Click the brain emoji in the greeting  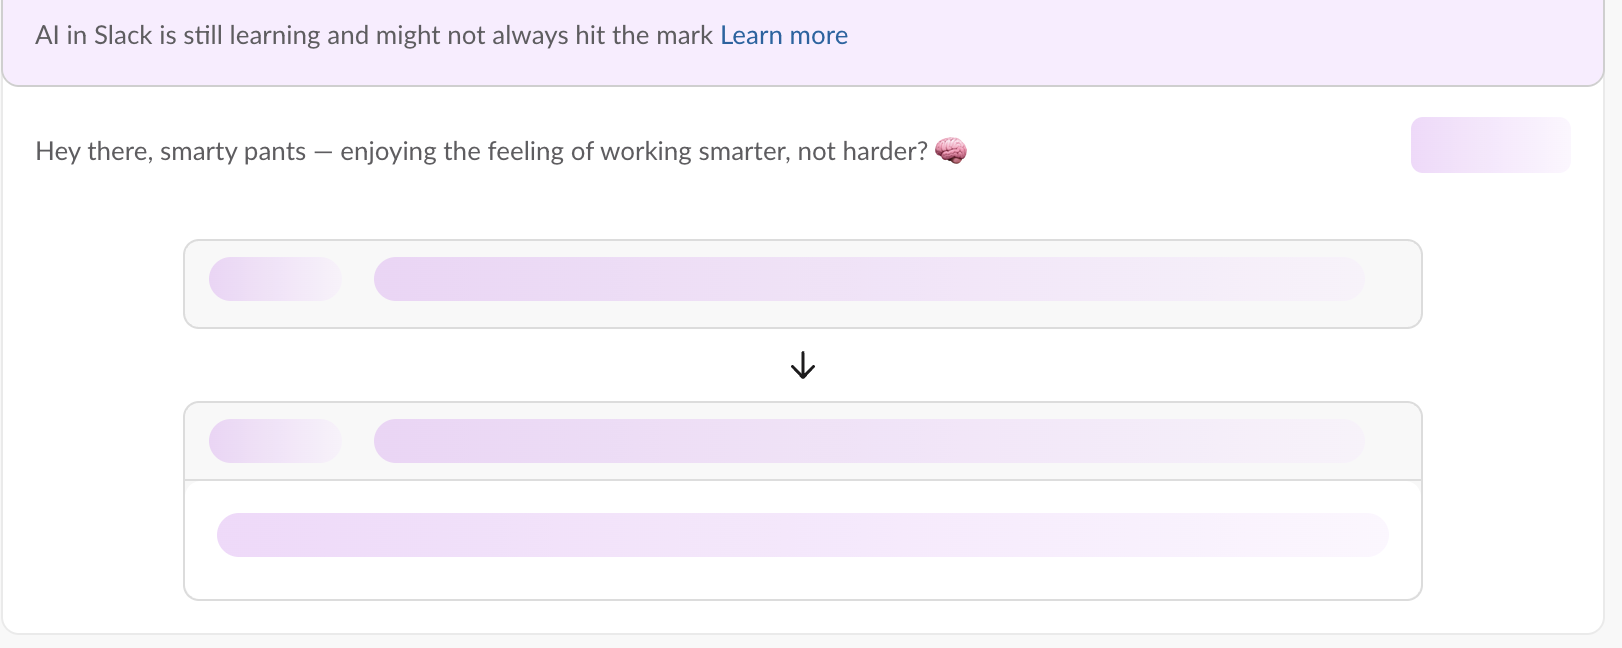click(952, 152)
